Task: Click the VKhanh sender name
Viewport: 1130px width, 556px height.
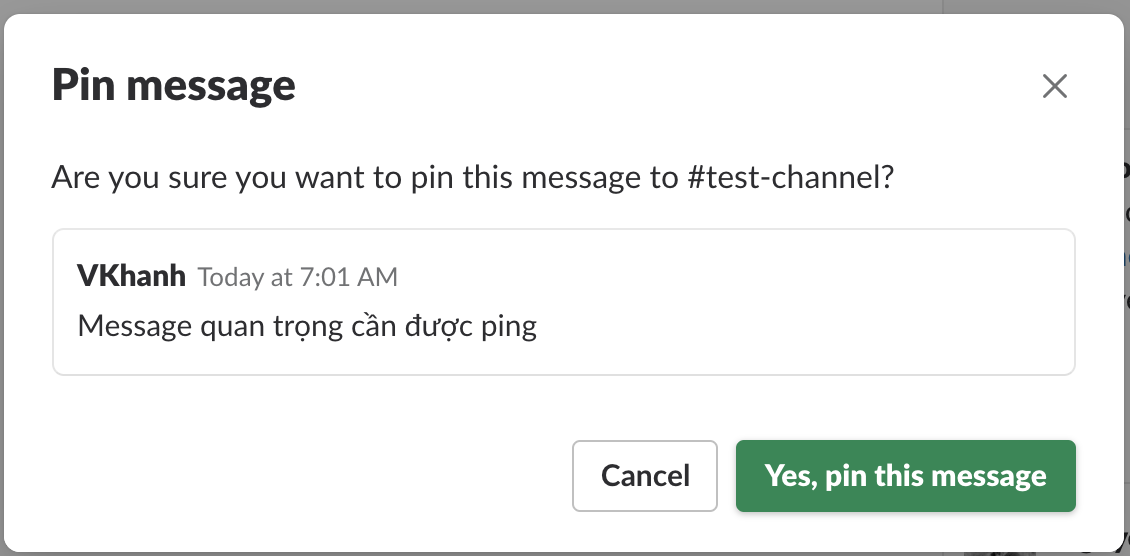Action: click(x=131, y=276)
